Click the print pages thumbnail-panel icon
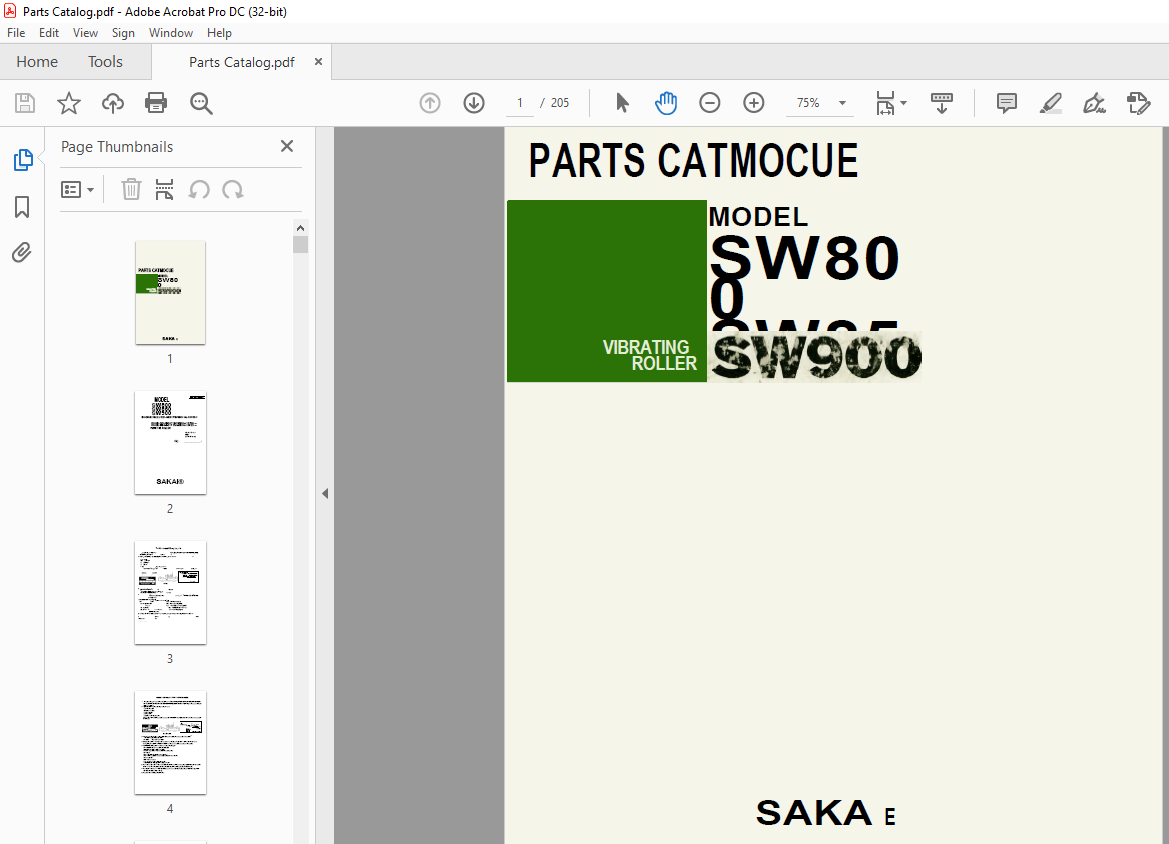This screenshot has height=844, width=1169. 165,189
